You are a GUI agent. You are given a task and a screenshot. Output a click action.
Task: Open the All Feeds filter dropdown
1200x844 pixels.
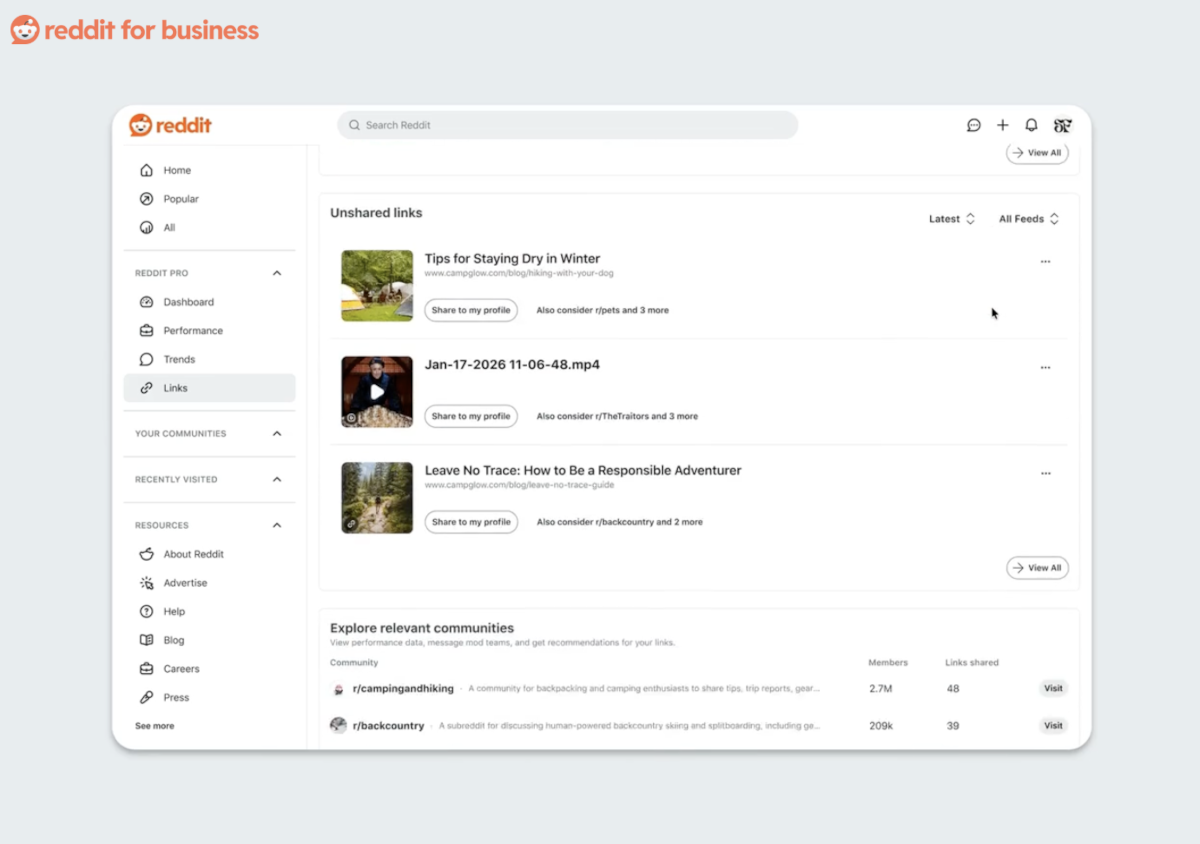coord(1028,219)
